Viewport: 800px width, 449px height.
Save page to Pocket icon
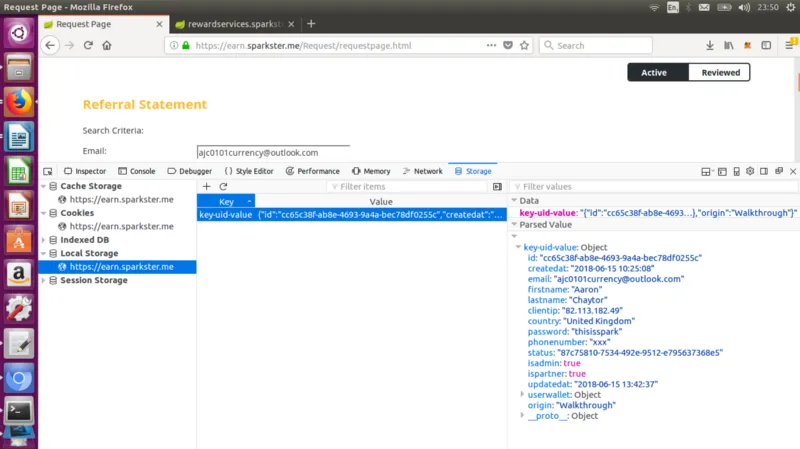tap(508, 45)
